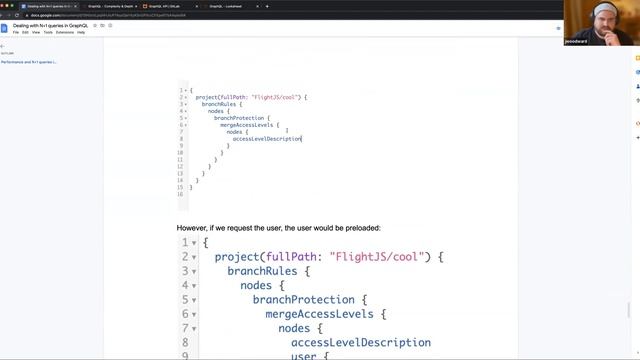Open the yellow Keep icon in the side panel
Image resolution: width=640 pixels, height=360 pixels.
638,58
